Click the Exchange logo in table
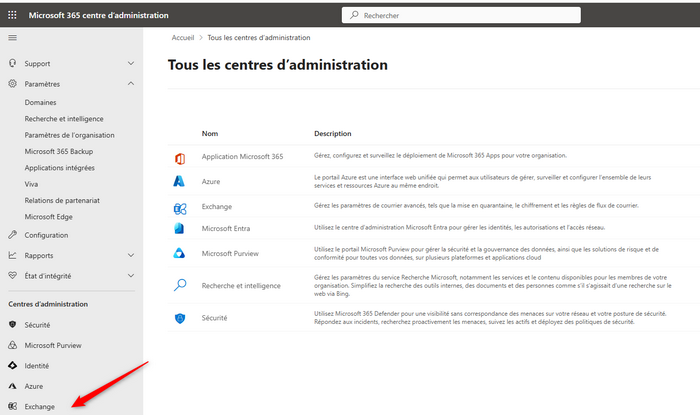The height and width of the screenshot is (415, 700). (x=180, y=208)
